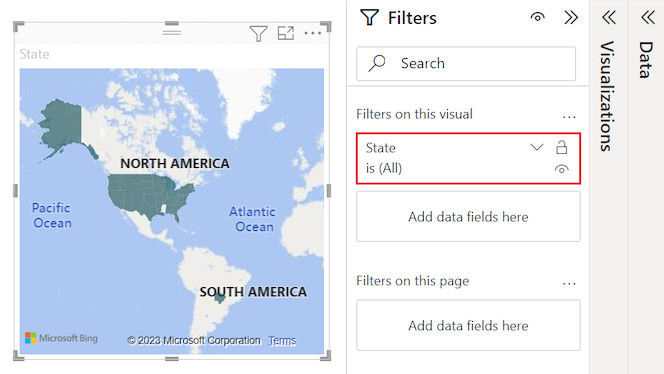The height and width of the screenshot is (374, 664).
Task: Click the State title of the map visual
Action: click(34, 54)
